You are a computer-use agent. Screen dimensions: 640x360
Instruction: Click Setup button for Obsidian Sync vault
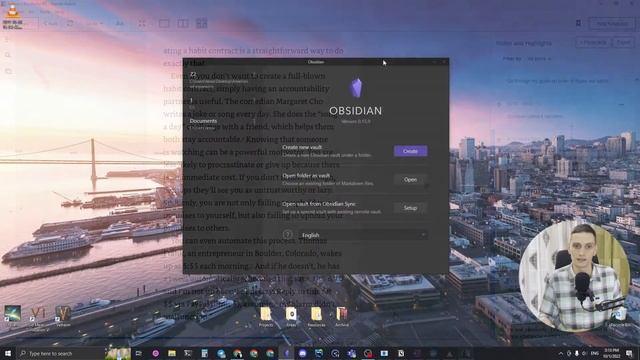pyautogui.click(x=410, y=208)
